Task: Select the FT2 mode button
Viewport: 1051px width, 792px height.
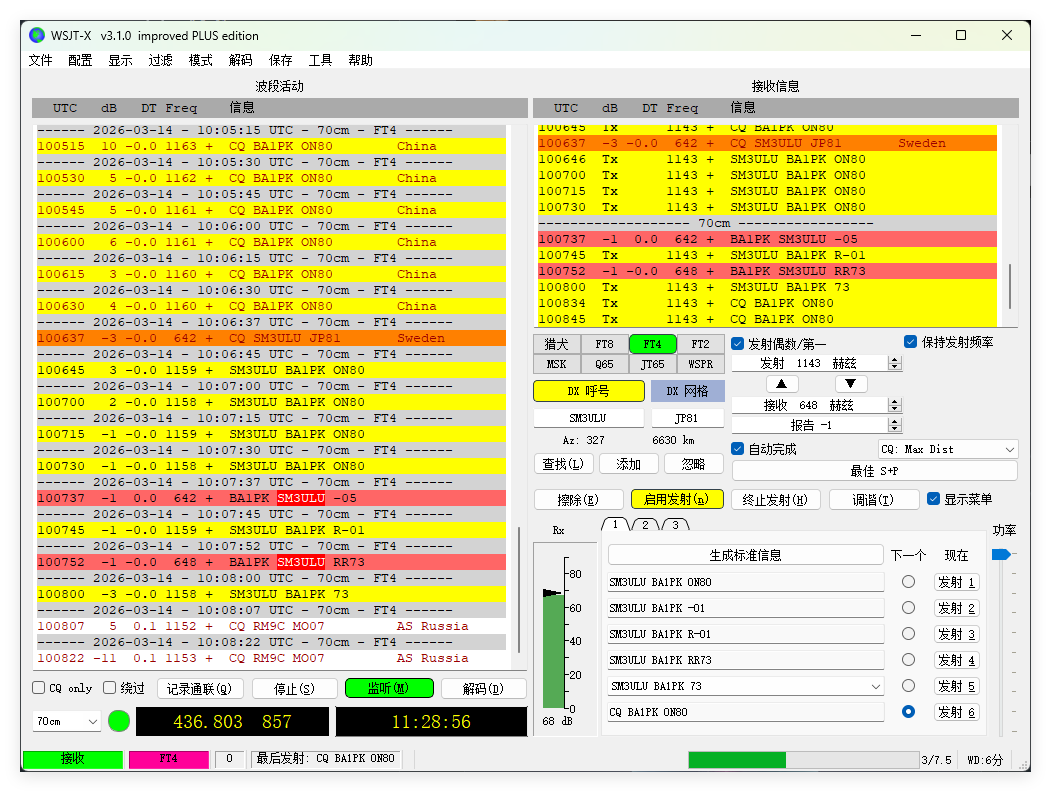Action: (700, 344)
